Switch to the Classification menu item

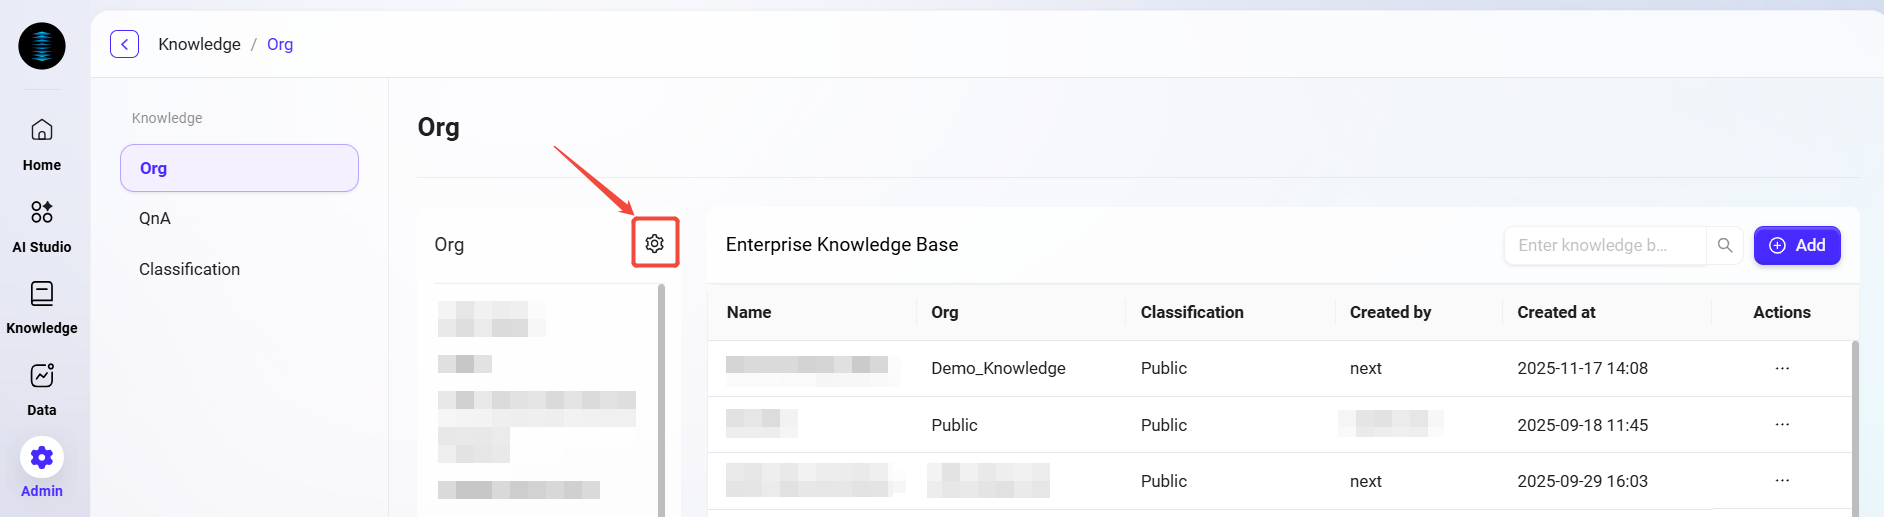click(x=189, y=269)
